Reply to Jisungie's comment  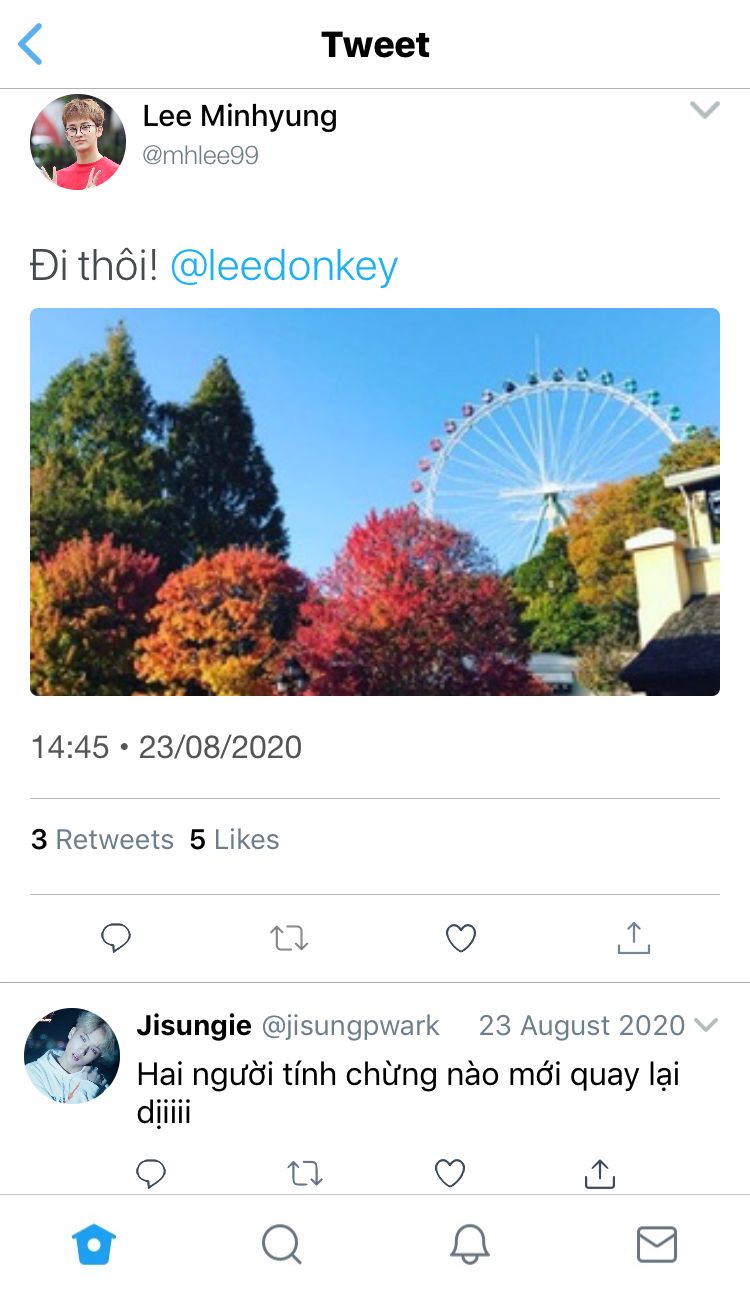[x=151, y=1173]
